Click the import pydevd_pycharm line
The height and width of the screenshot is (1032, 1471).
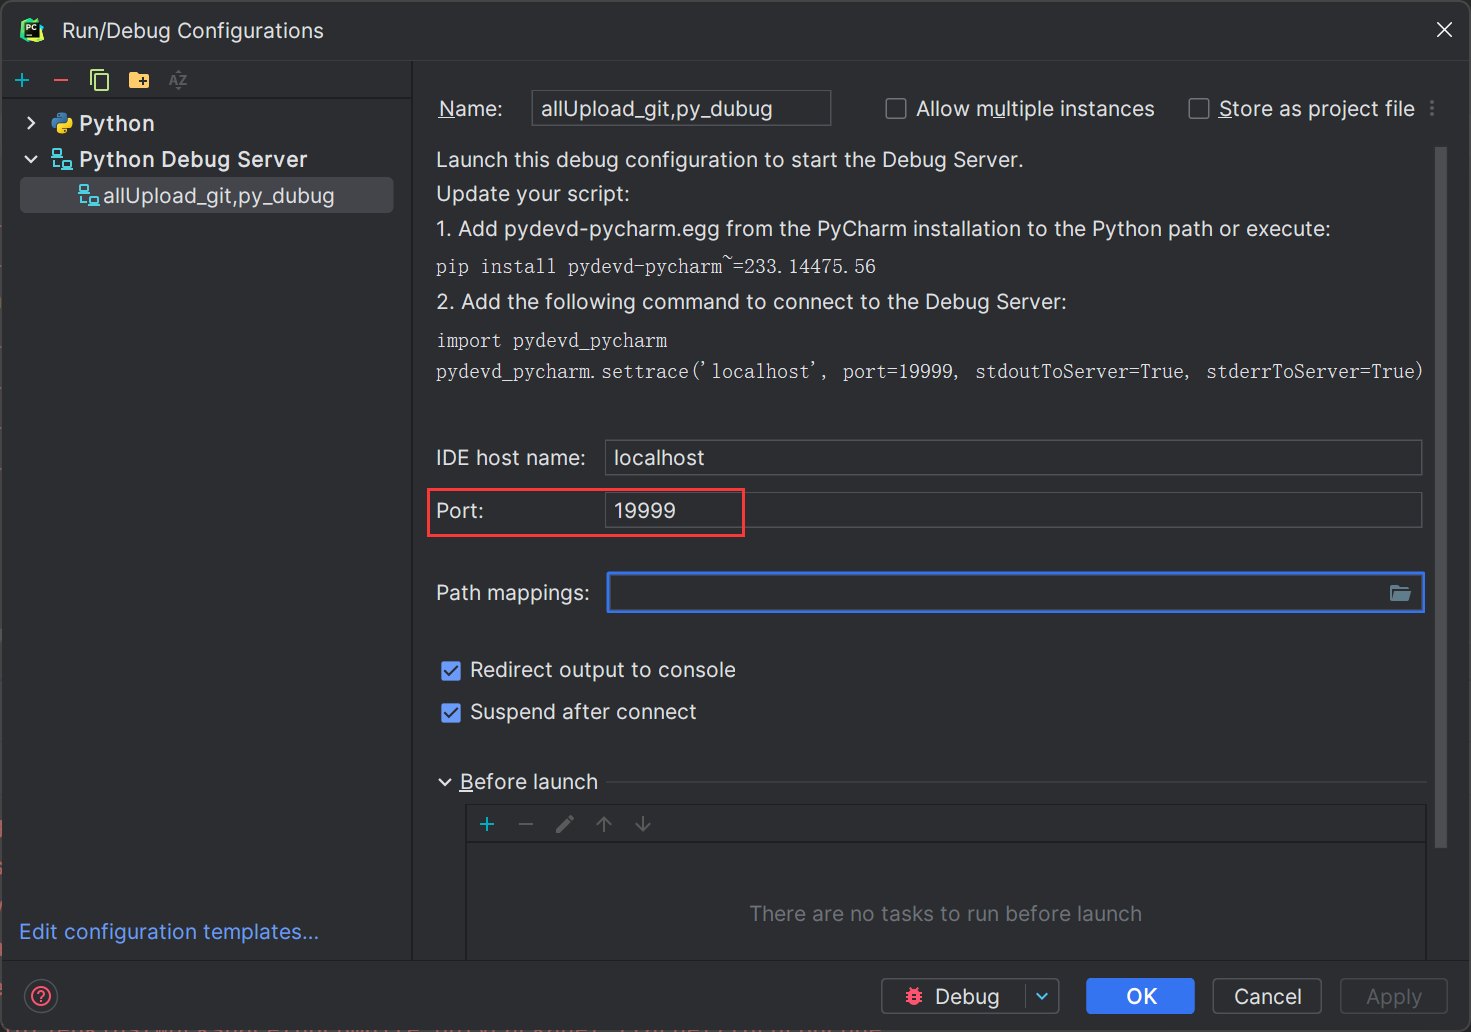552,340
